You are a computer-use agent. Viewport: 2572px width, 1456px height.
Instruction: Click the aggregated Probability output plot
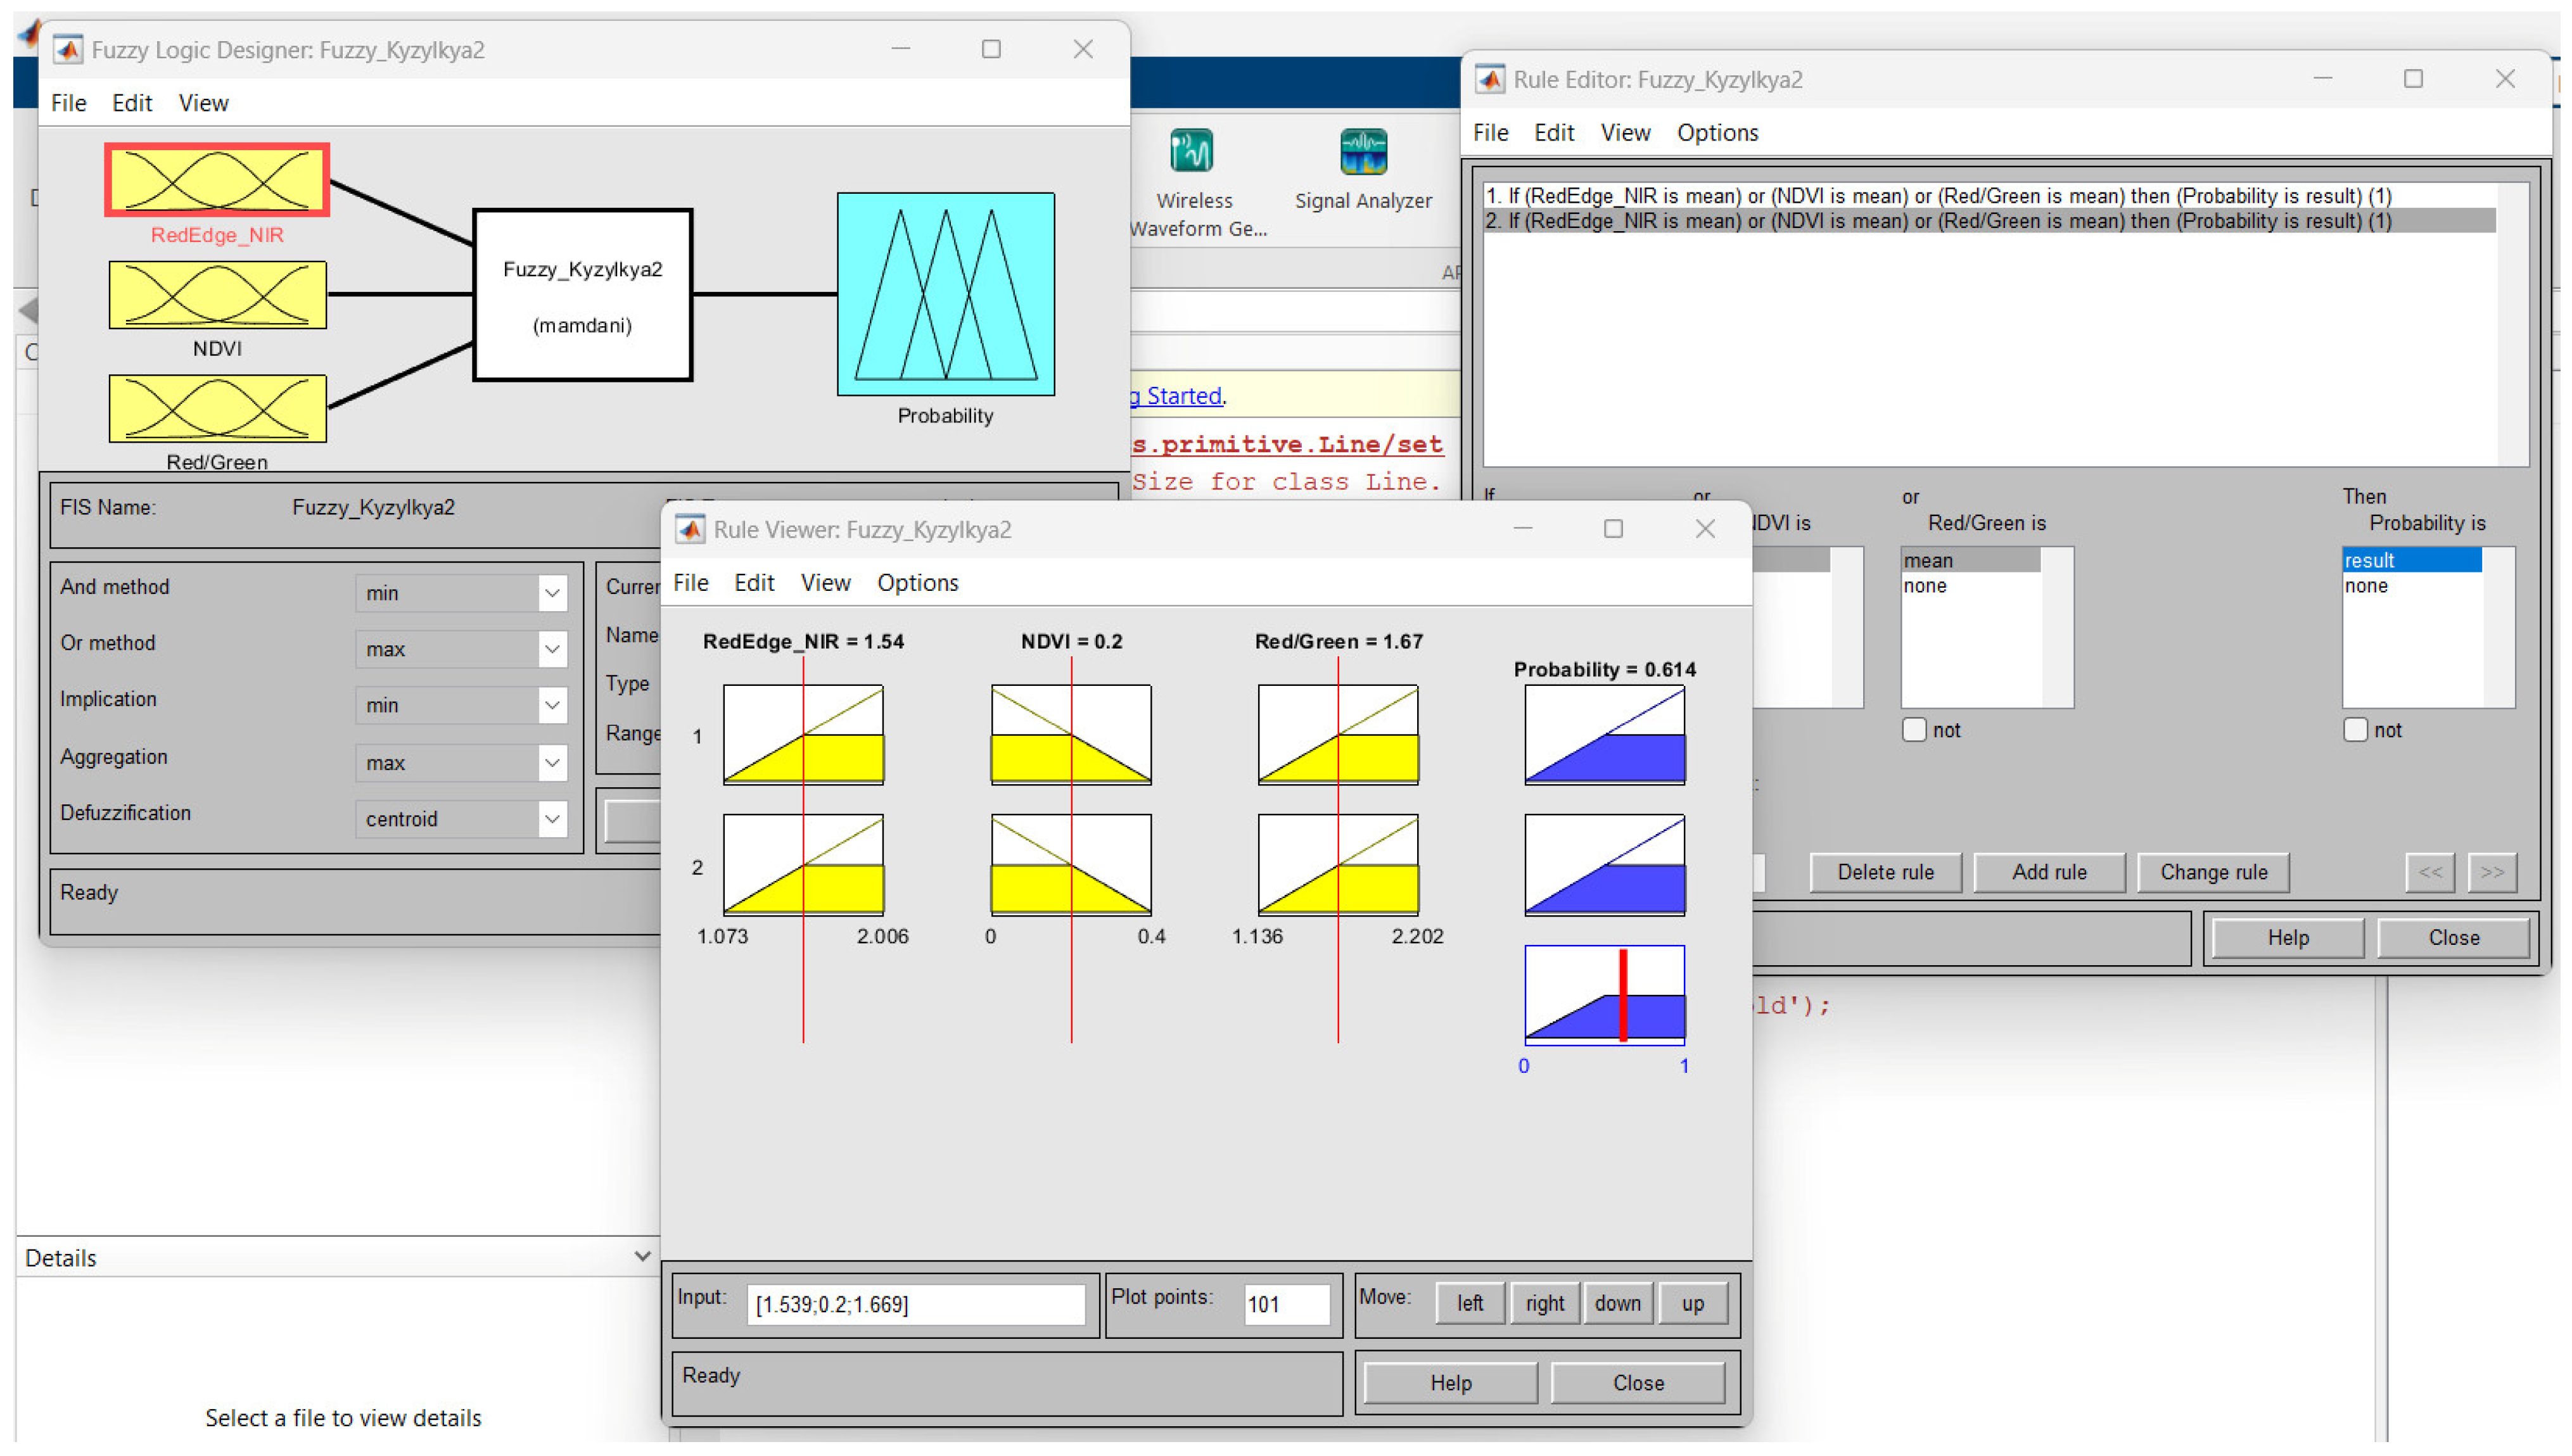point(1604,995)
